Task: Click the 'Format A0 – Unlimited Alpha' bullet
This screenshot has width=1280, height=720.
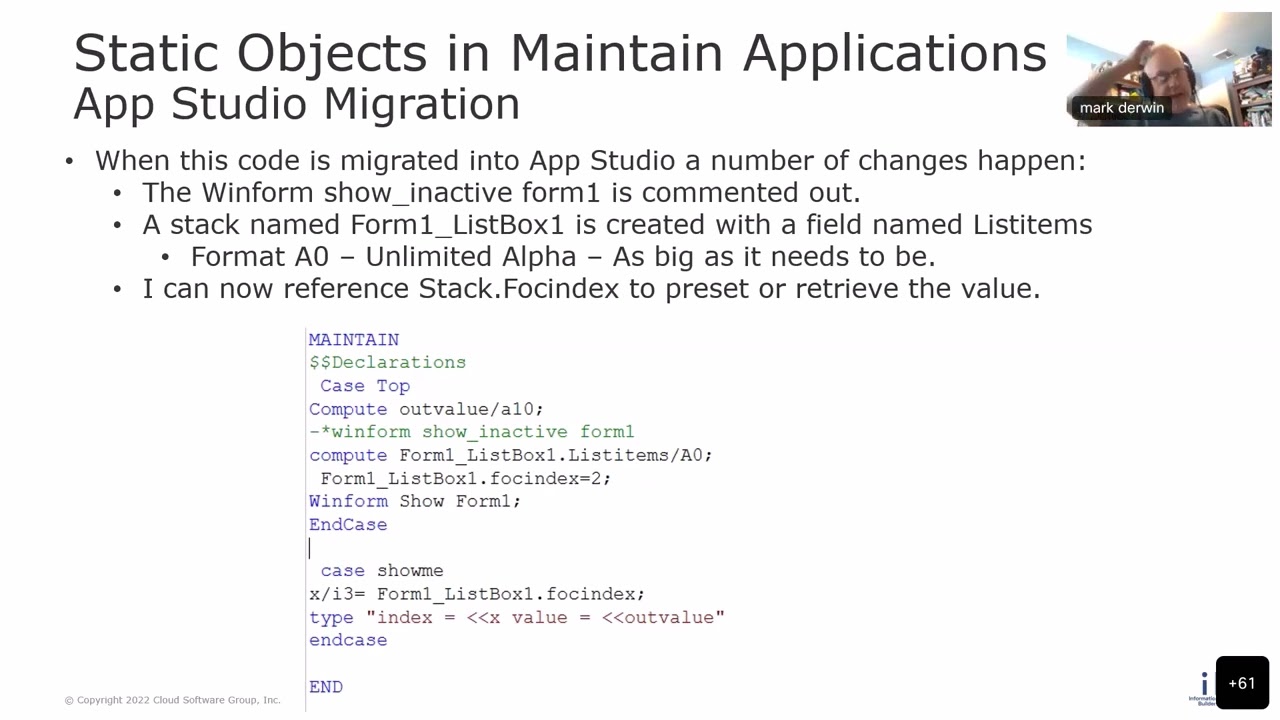Action: (563, 256)
